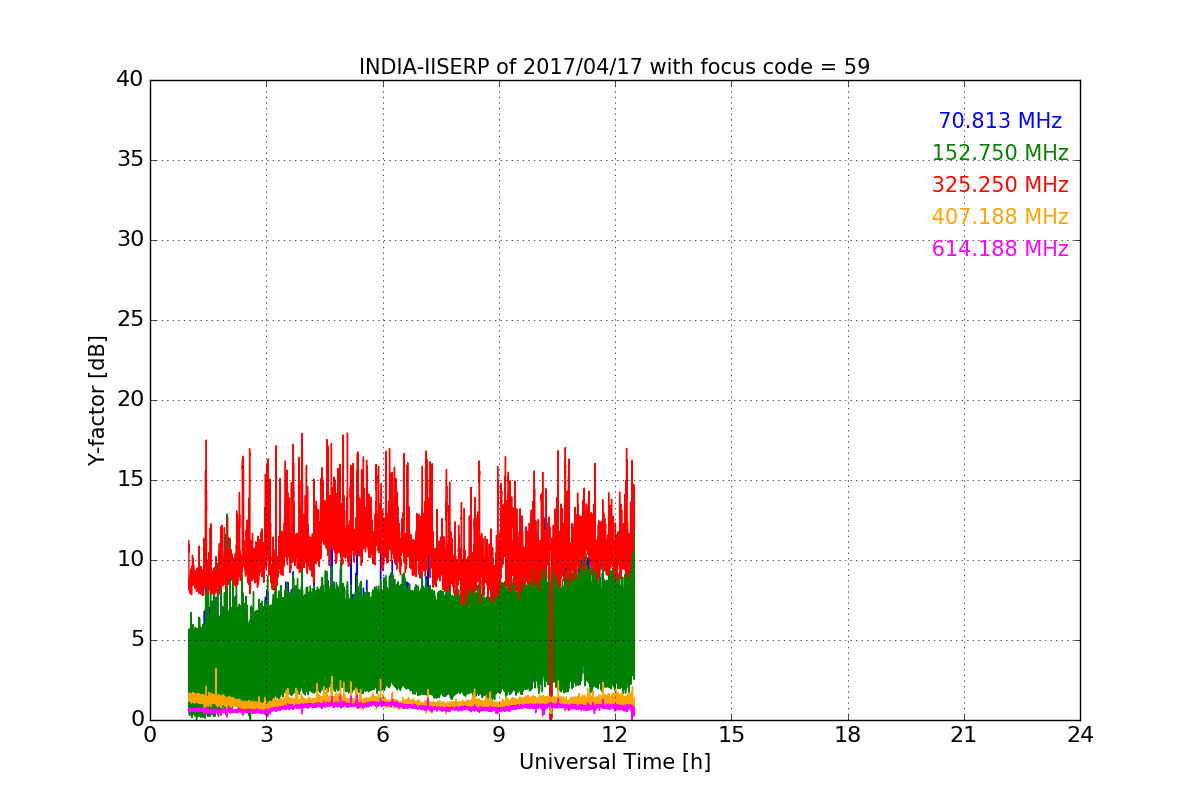Click x-axis tick label 18
Viewport: 1200px width, 800px height.
[848, 735]
